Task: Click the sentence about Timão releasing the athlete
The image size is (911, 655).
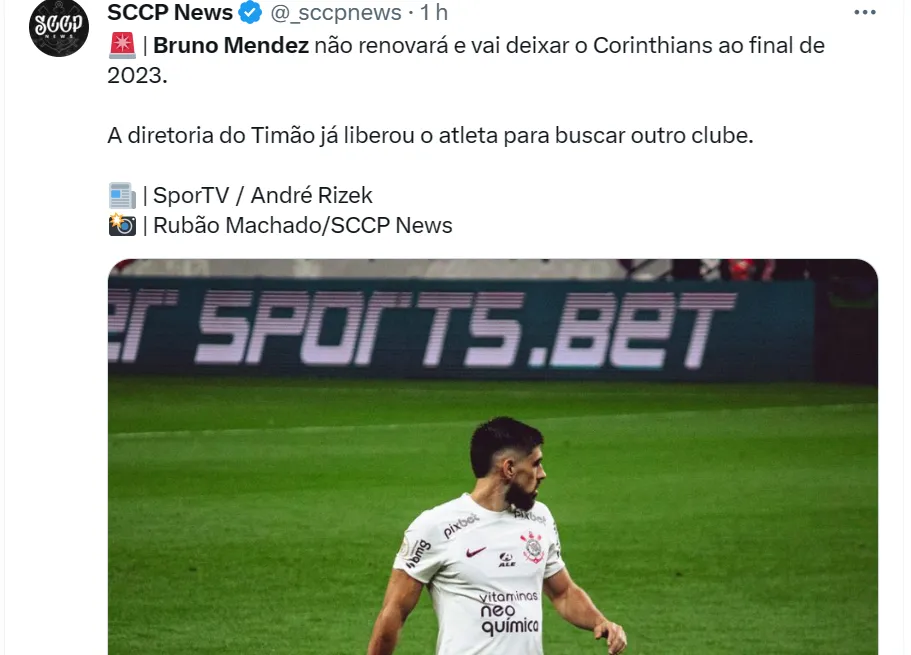Action: point(431,135)
